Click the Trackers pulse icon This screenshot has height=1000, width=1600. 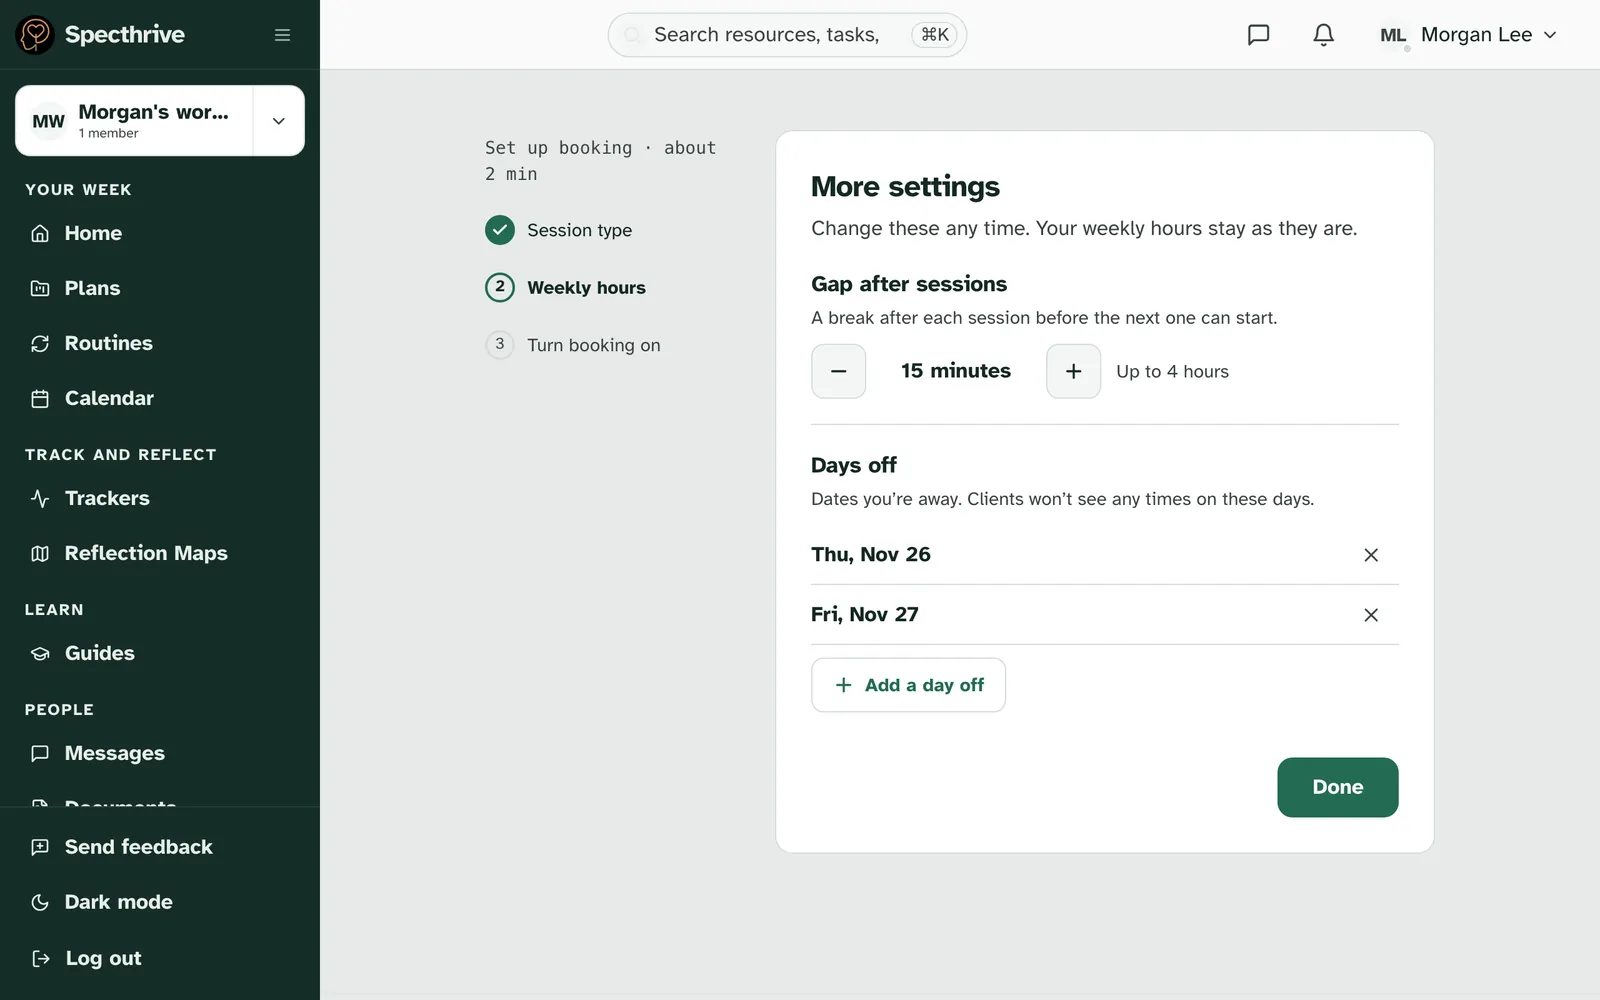pos(40,498)
